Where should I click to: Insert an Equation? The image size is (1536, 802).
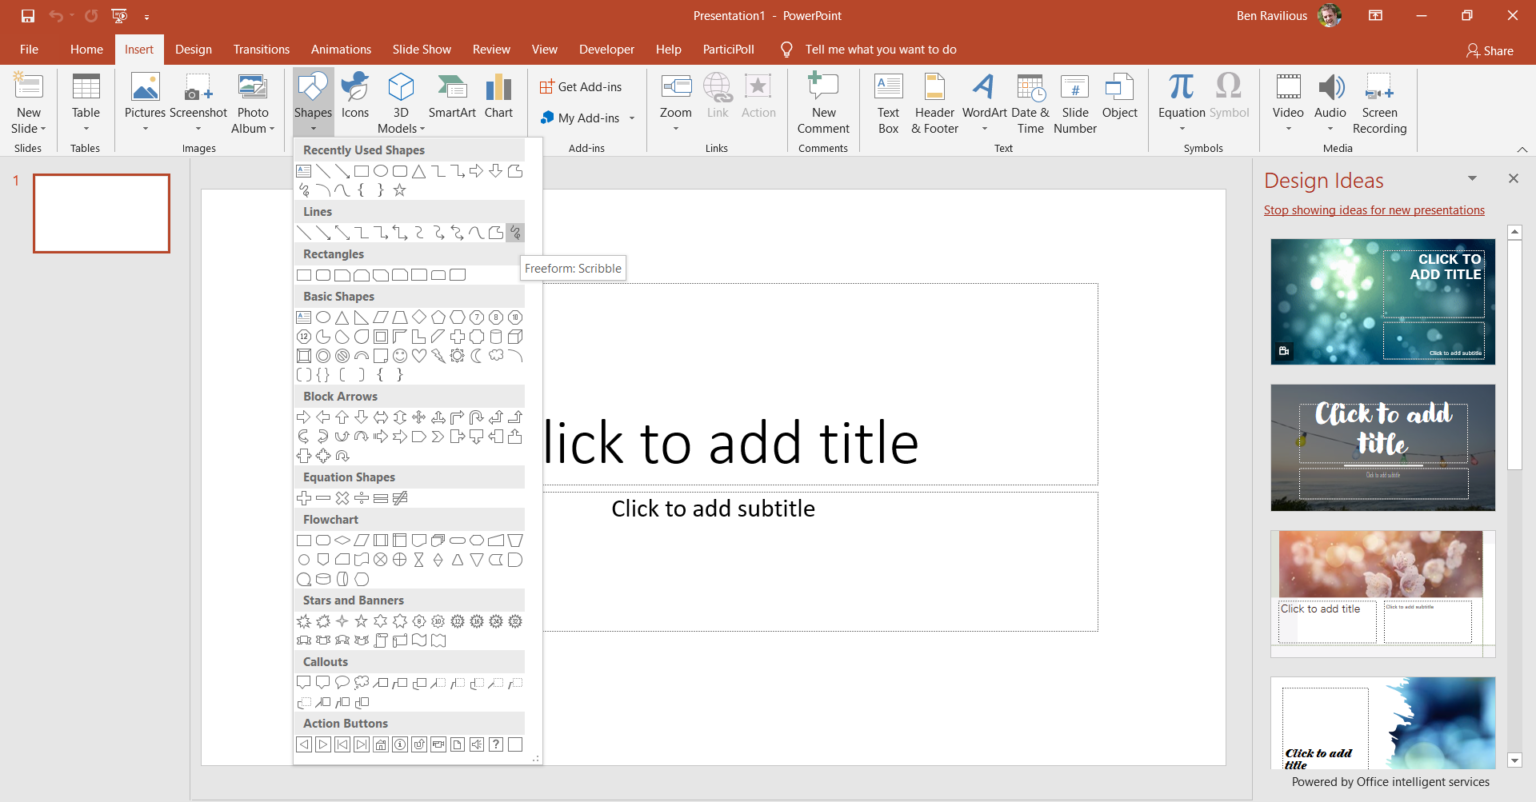pyautogui.click(x=1181, y=97)
